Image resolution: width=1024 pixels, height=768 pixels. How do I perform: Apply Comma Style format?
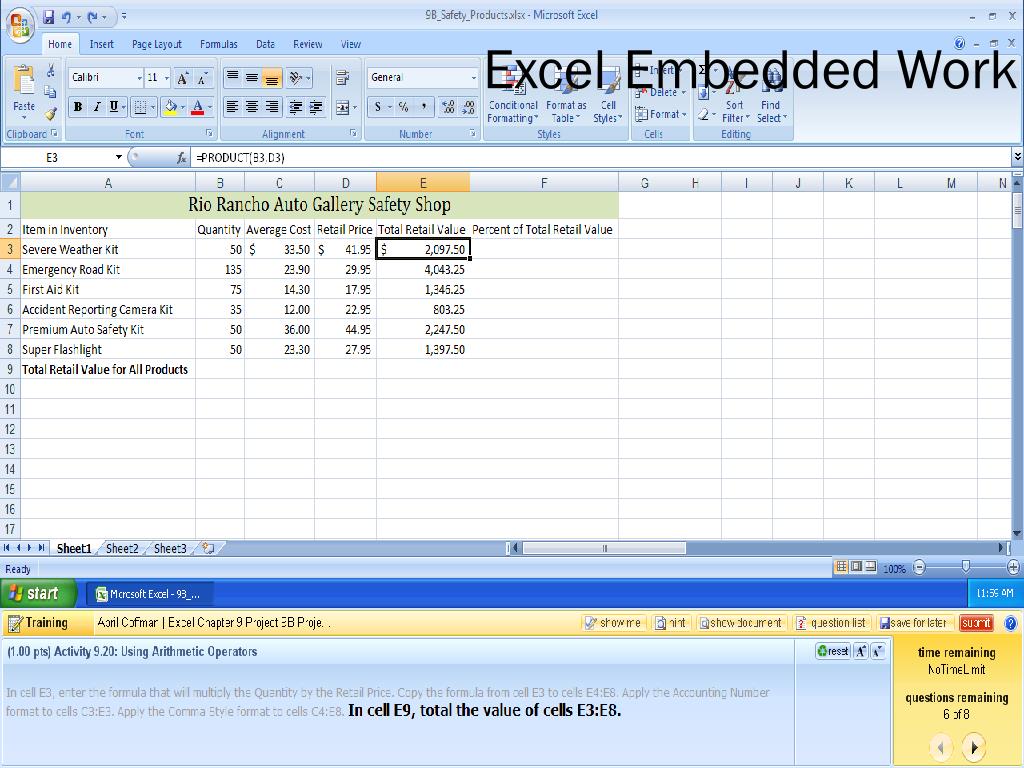pos(424,106)
